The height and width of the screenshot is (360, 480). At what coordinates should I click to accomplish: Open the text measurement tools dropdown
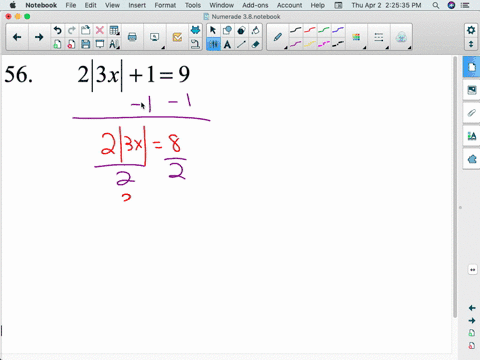point(114,44)
